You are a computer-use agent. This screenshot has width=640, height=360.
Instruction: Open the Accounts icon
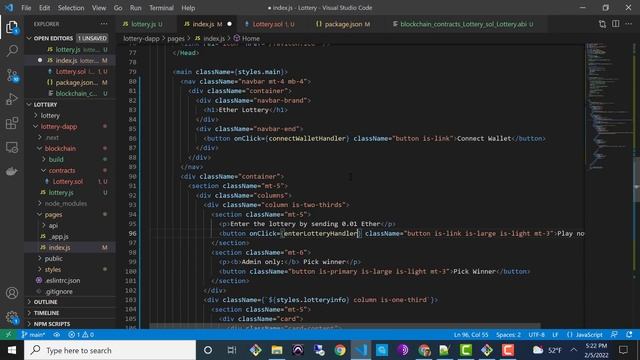12,293
